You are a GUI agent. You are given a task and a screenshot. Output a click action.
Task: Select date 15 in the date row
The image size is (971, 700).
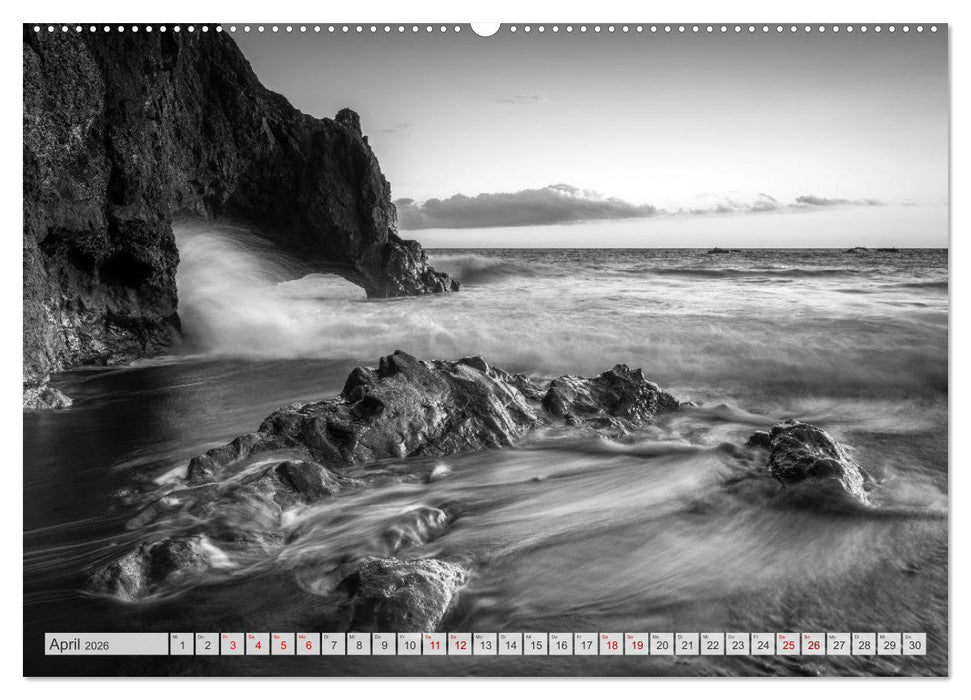(534, 645)
